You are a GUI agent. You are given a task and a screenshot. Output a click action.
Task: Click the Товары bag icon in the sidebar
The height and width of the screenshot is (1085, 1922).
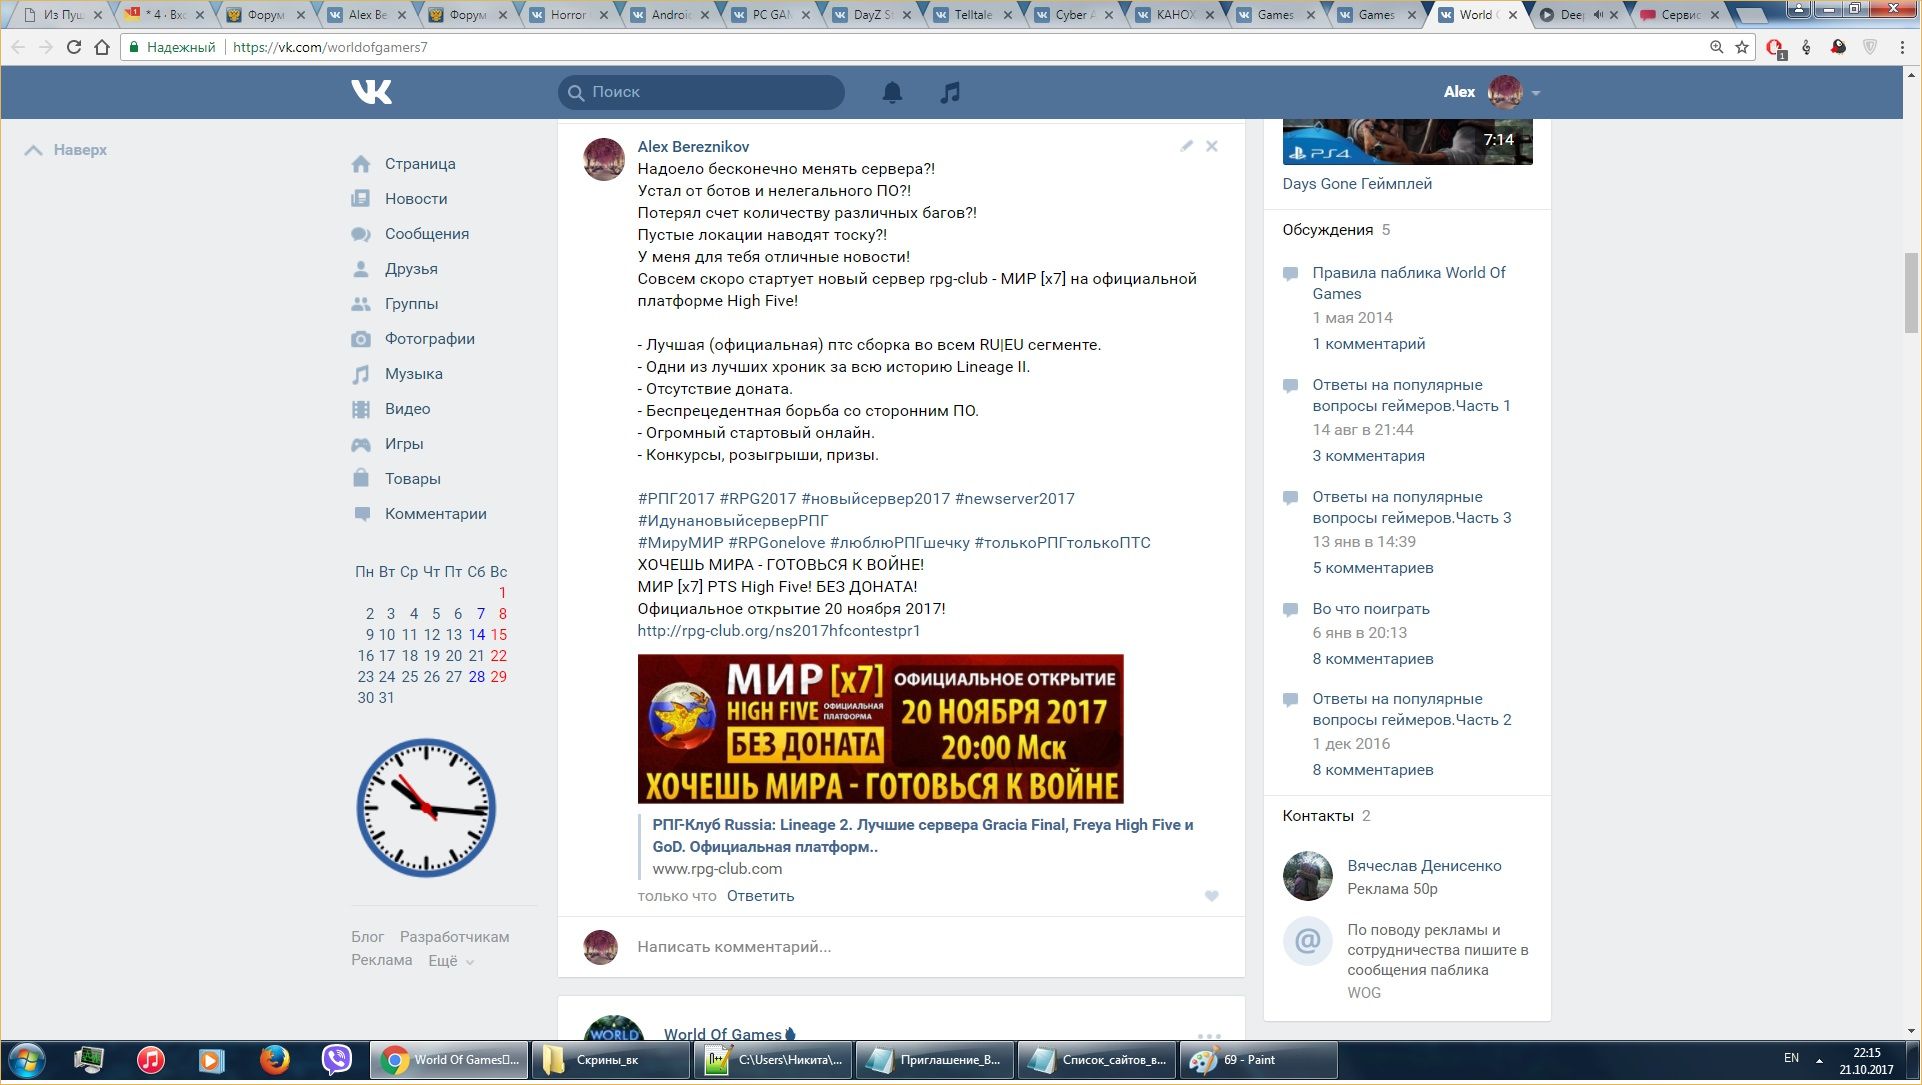point(361,478)
